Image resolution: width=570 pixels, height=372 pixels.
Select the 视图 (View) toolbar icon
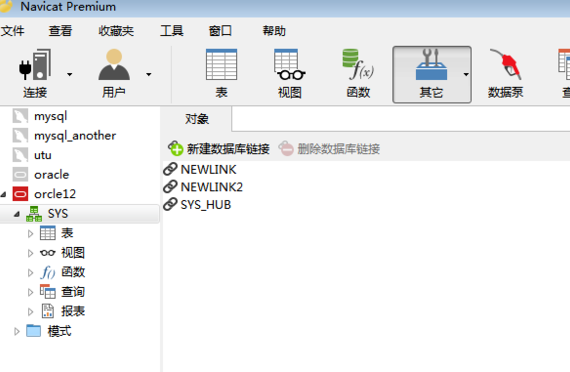(x=289, y=65)
